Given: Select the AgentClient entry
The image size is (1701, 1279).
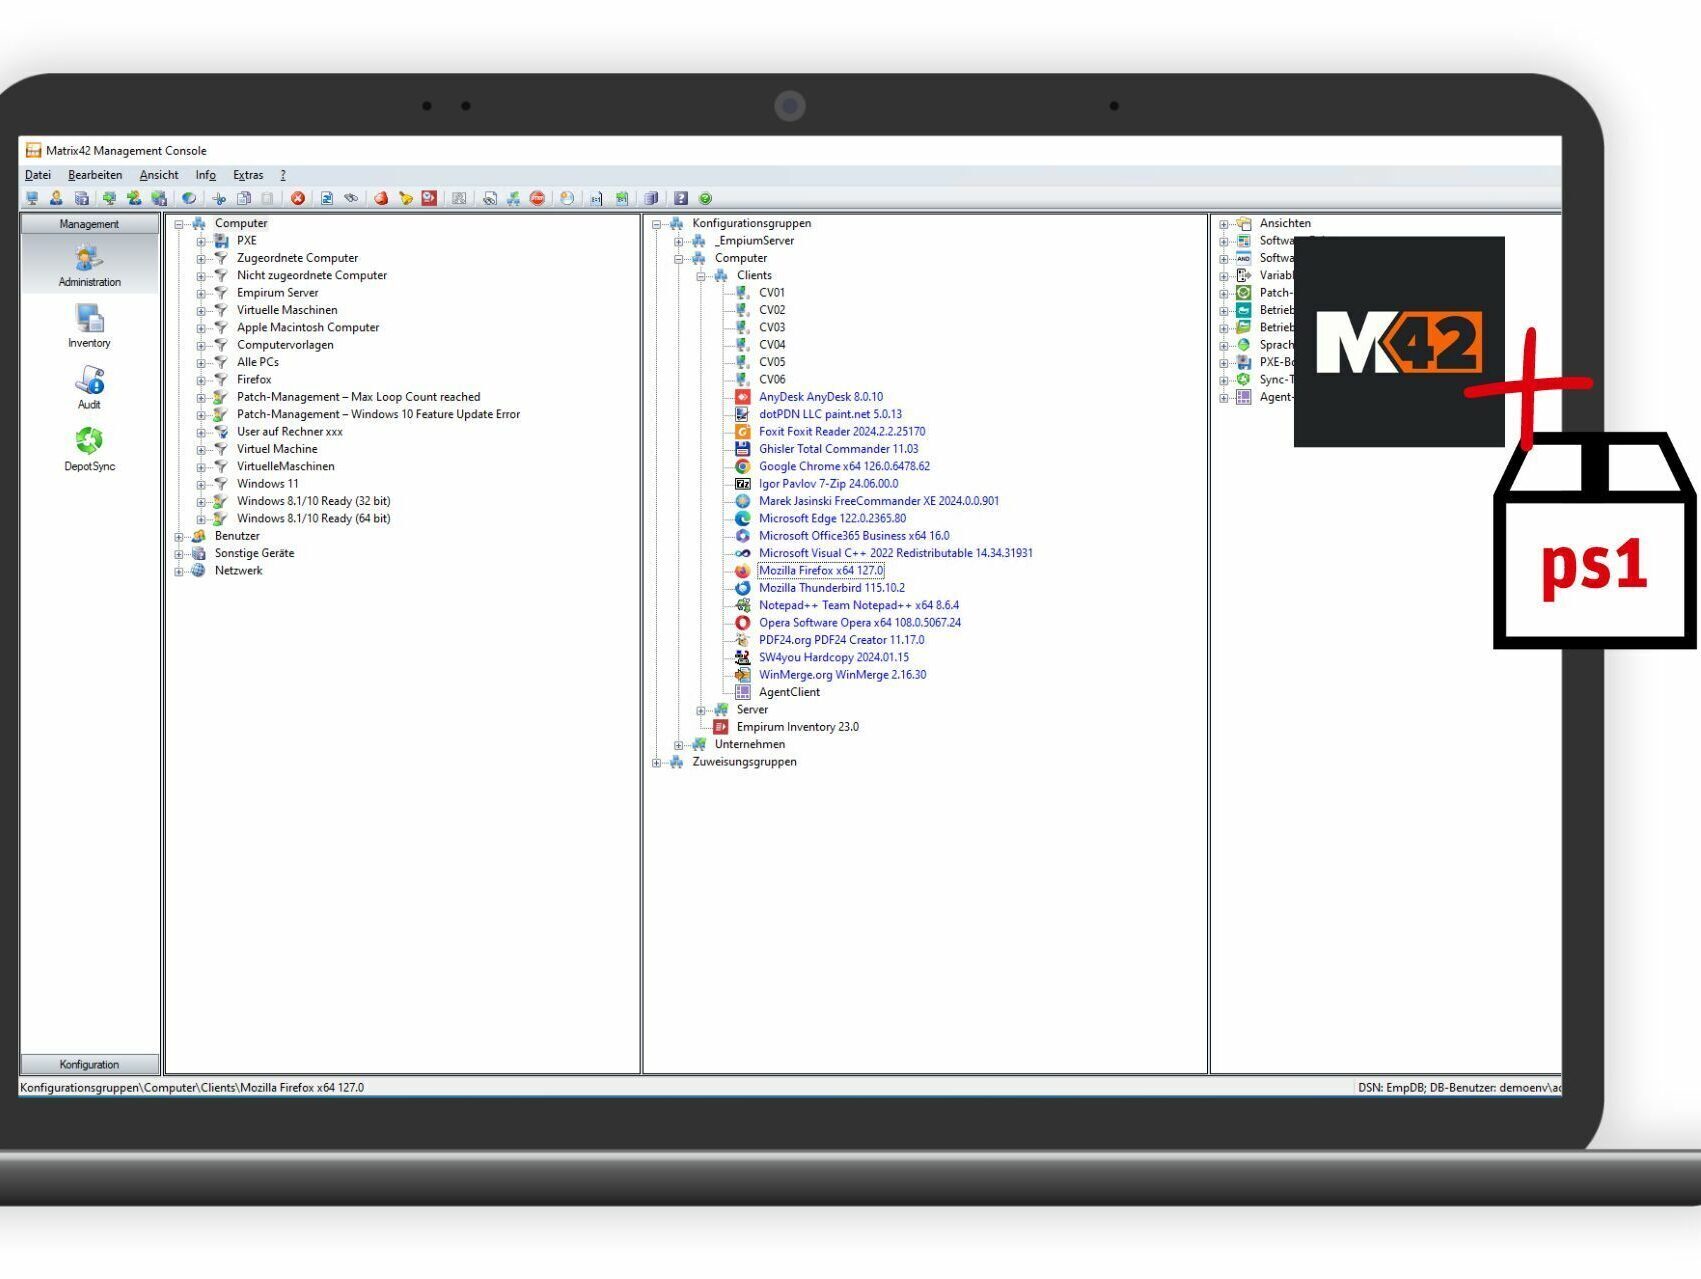Looking at the screenshot, I should (789, 692).
